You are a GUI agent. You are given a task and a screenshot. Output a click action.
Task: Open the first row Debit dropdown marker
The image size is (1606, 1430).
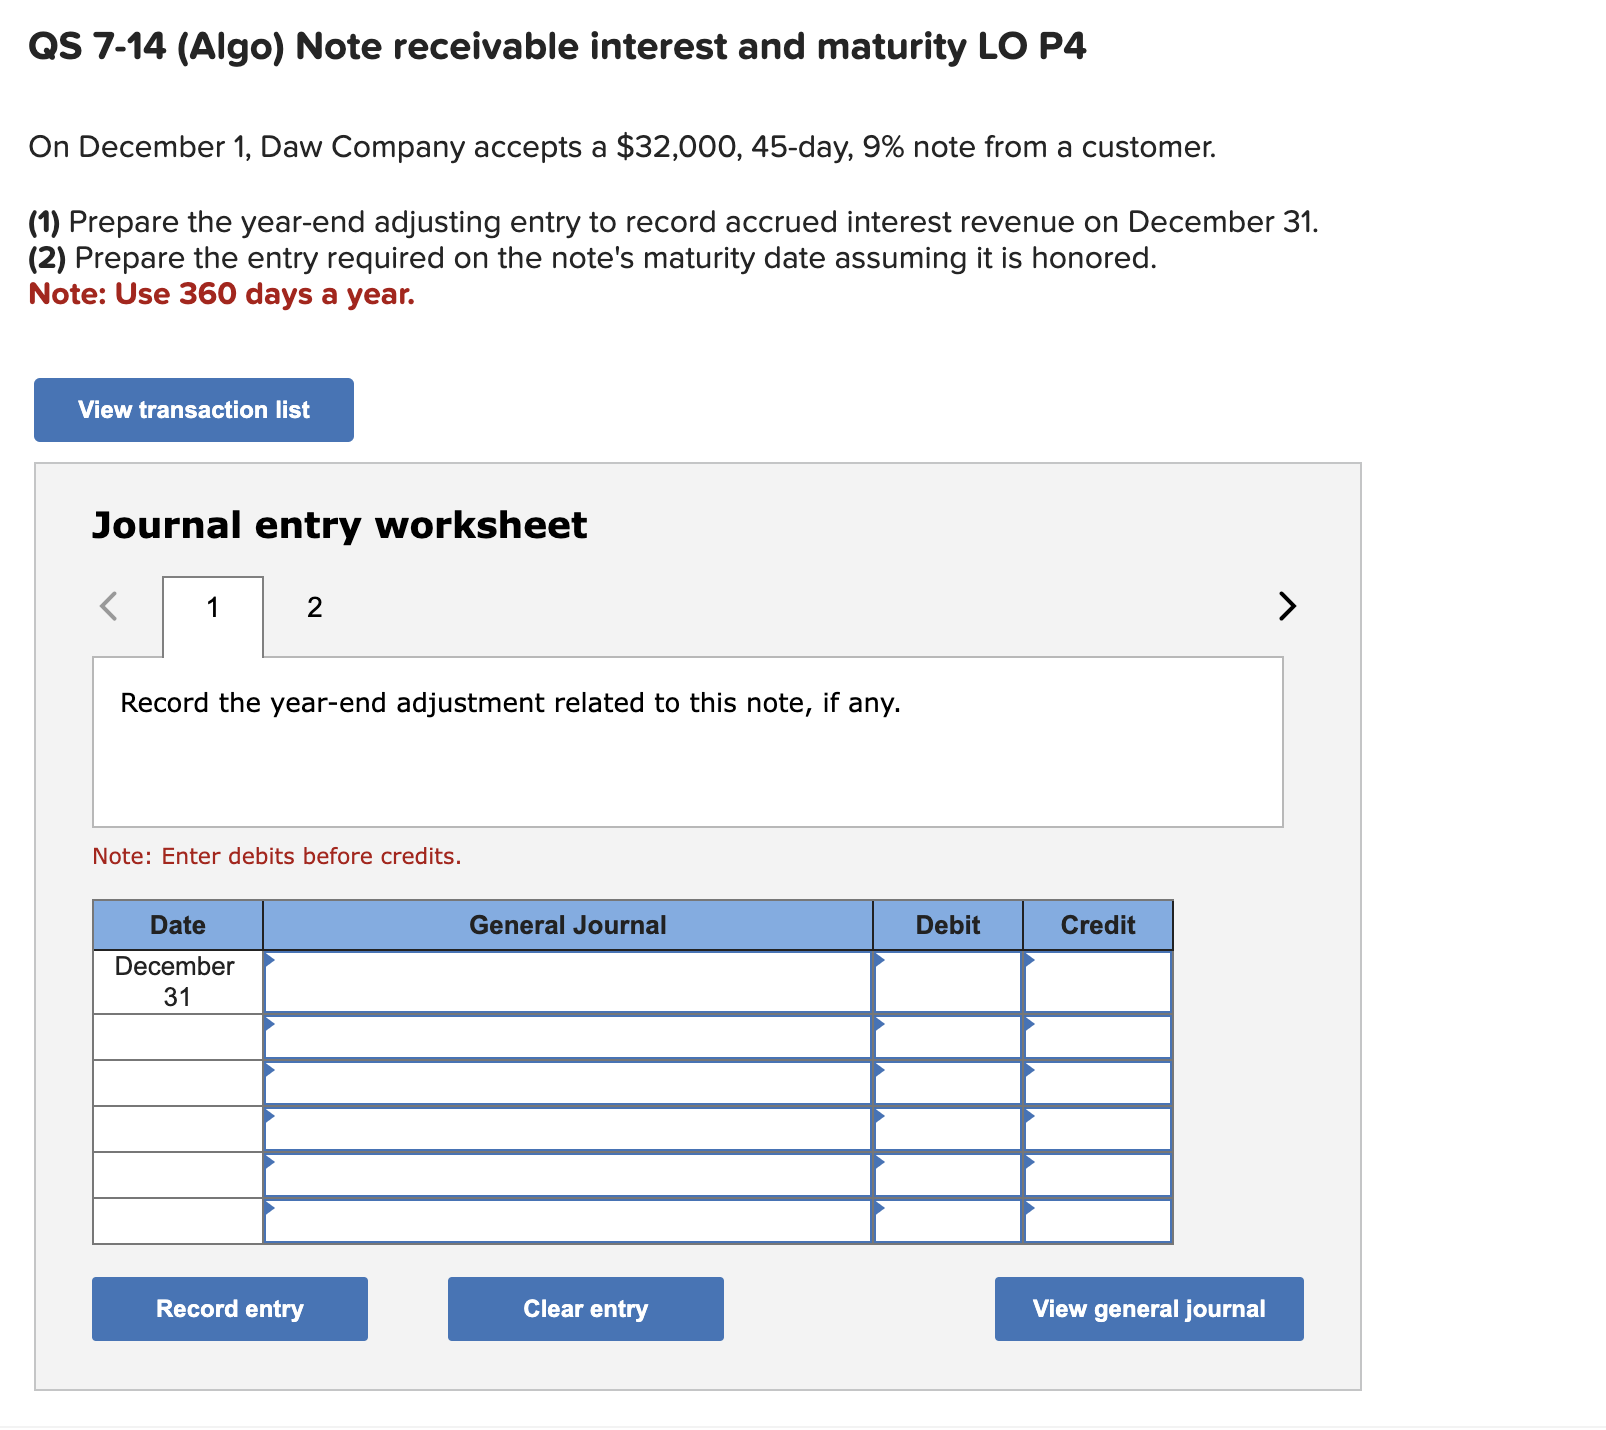pos(879,962)
